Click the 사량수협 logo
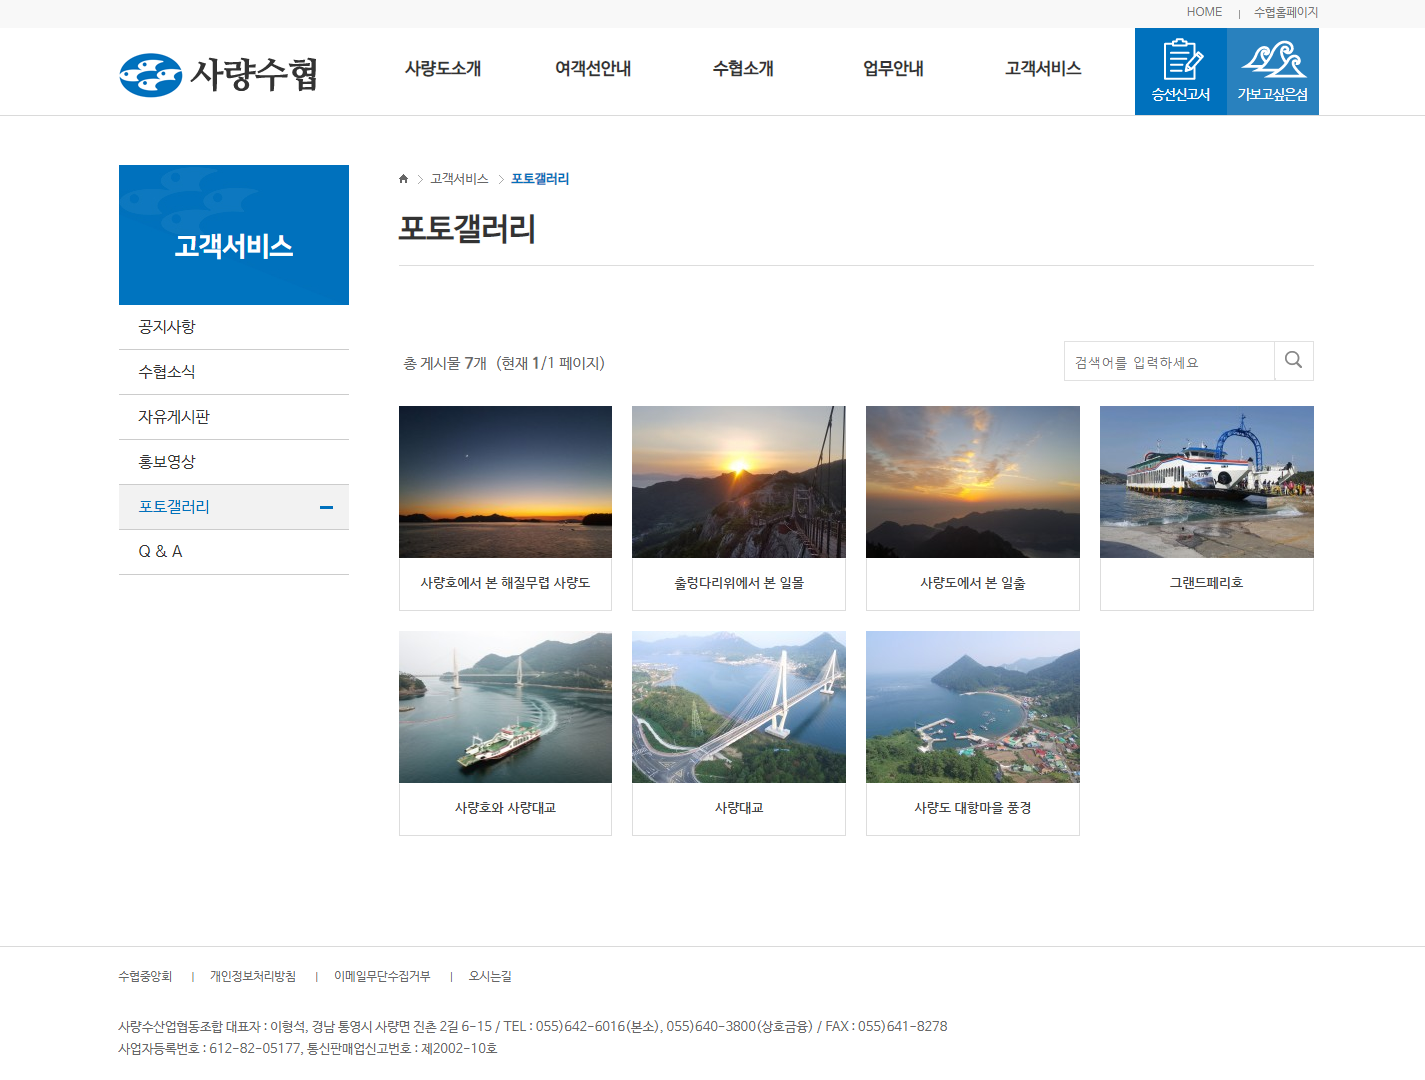 point(218,74)
